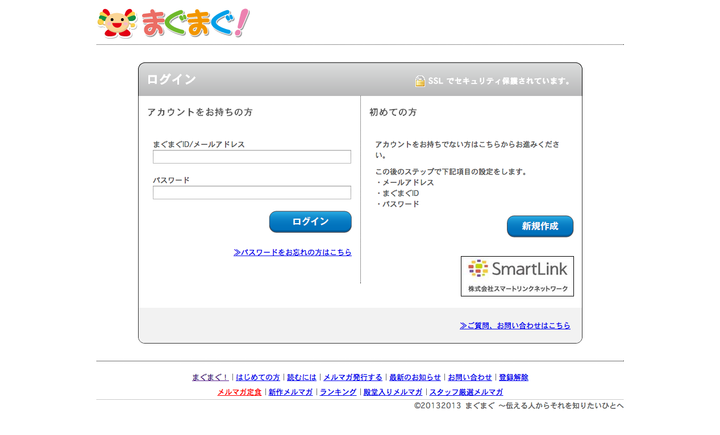
Task: Open the 殿堂入りメルマガ footer link
Action: click(x=393, y=392)
